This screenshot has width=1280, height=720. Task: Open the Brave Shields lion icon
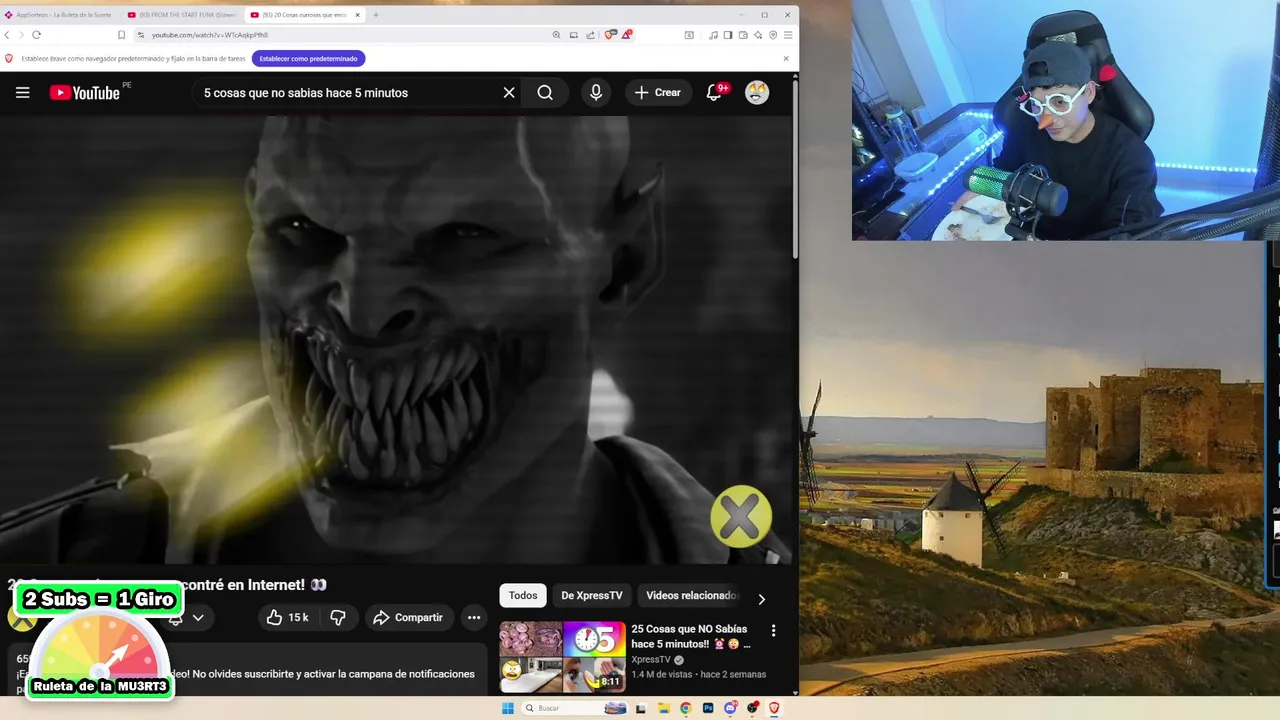[610, 35]
